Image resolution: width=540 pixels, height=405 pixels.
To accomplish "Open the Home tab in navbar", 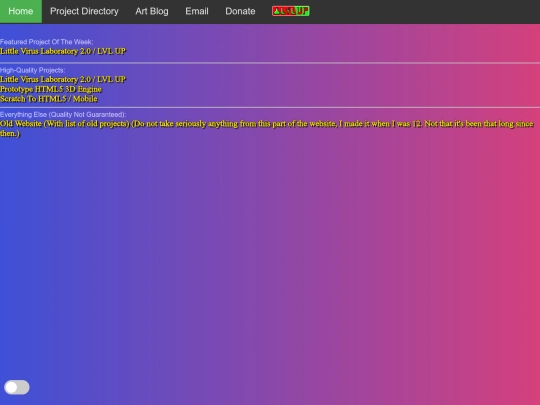I will 21,11.
